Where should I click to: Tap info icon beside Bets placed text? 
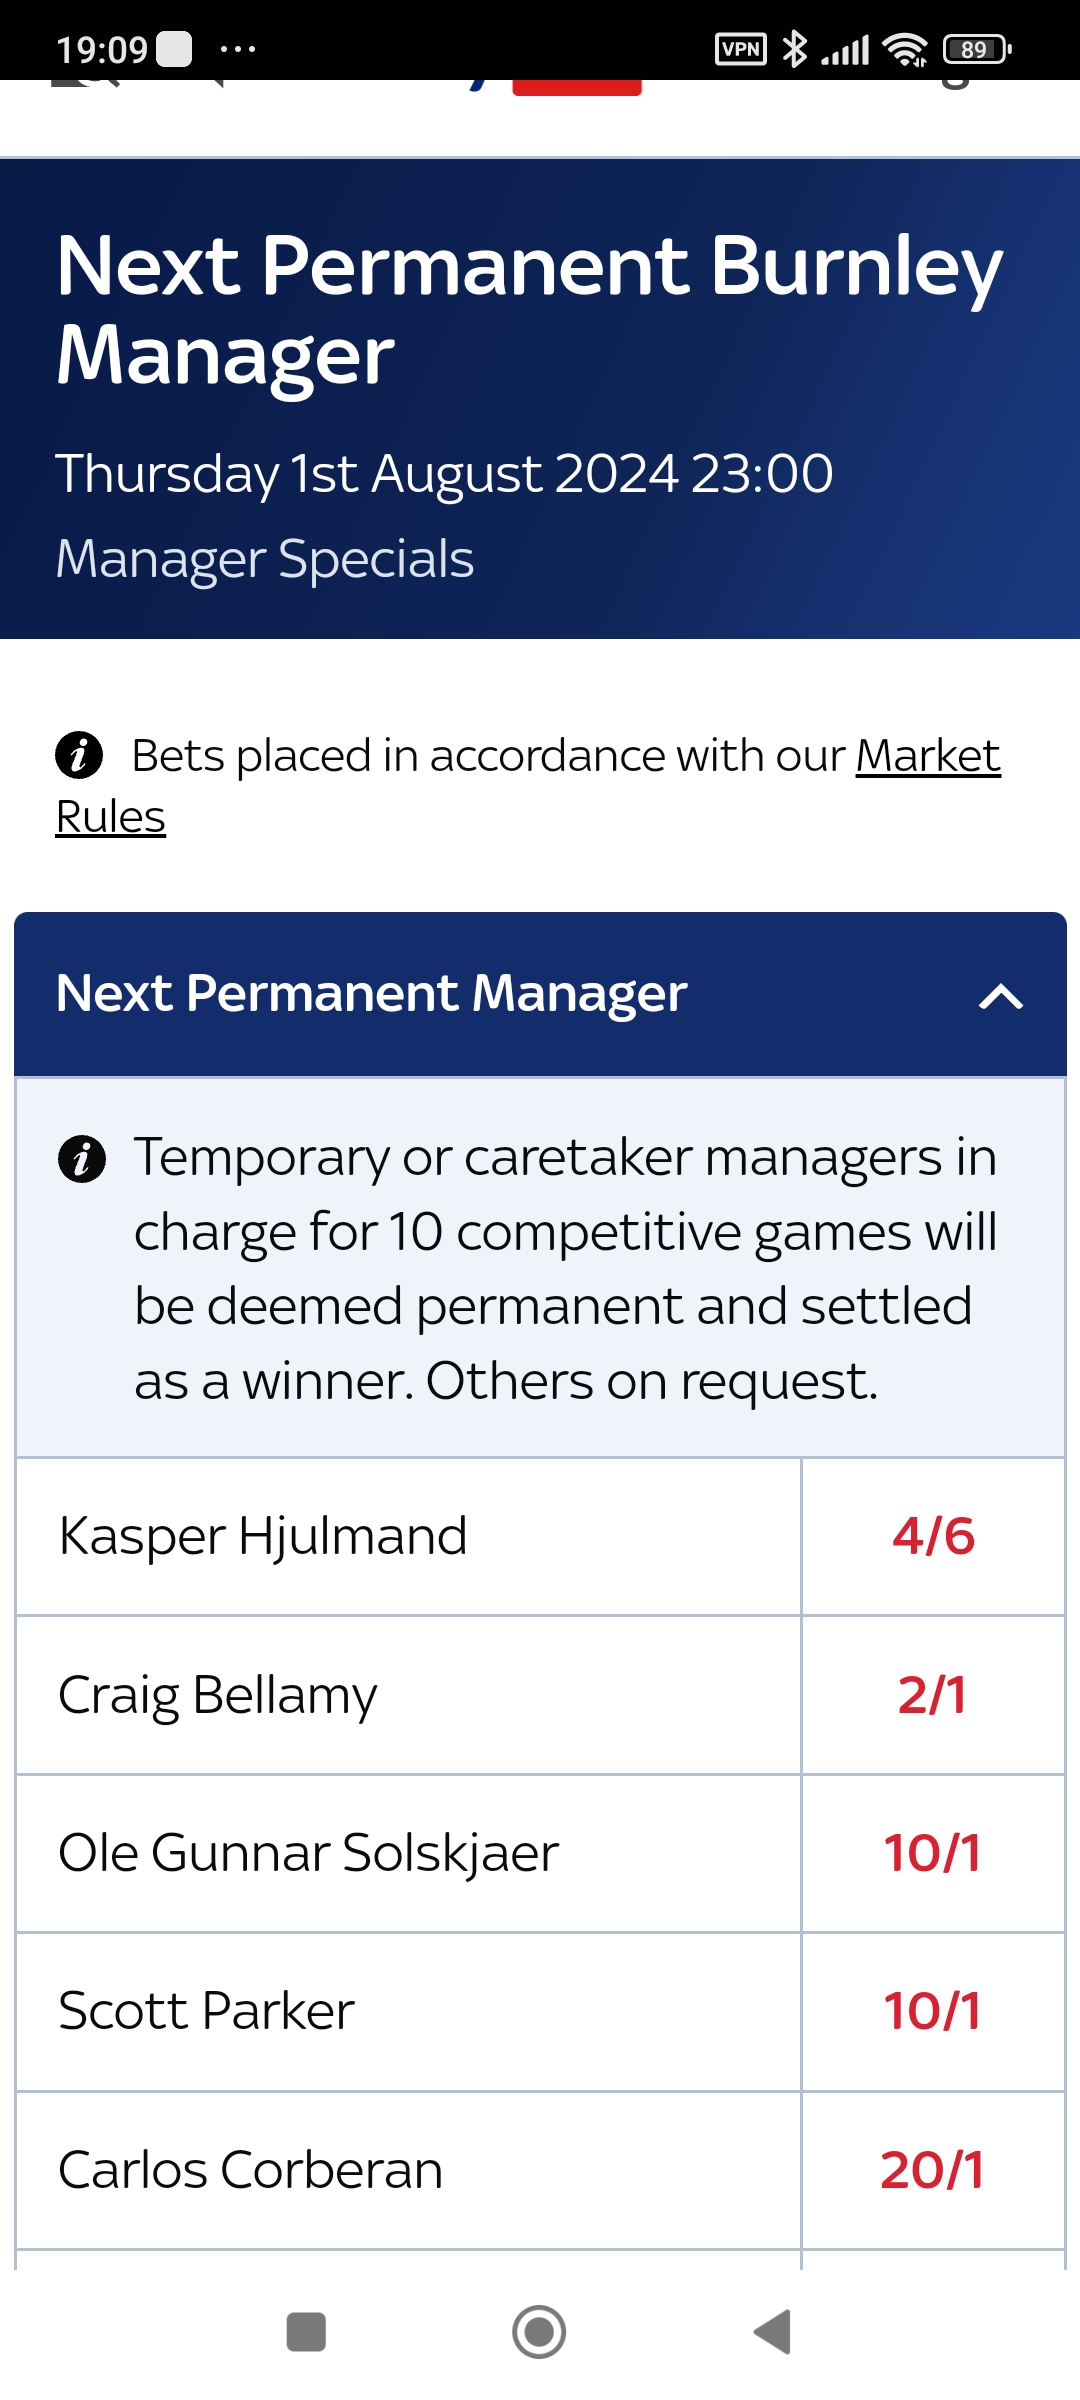tap(79, 755)
